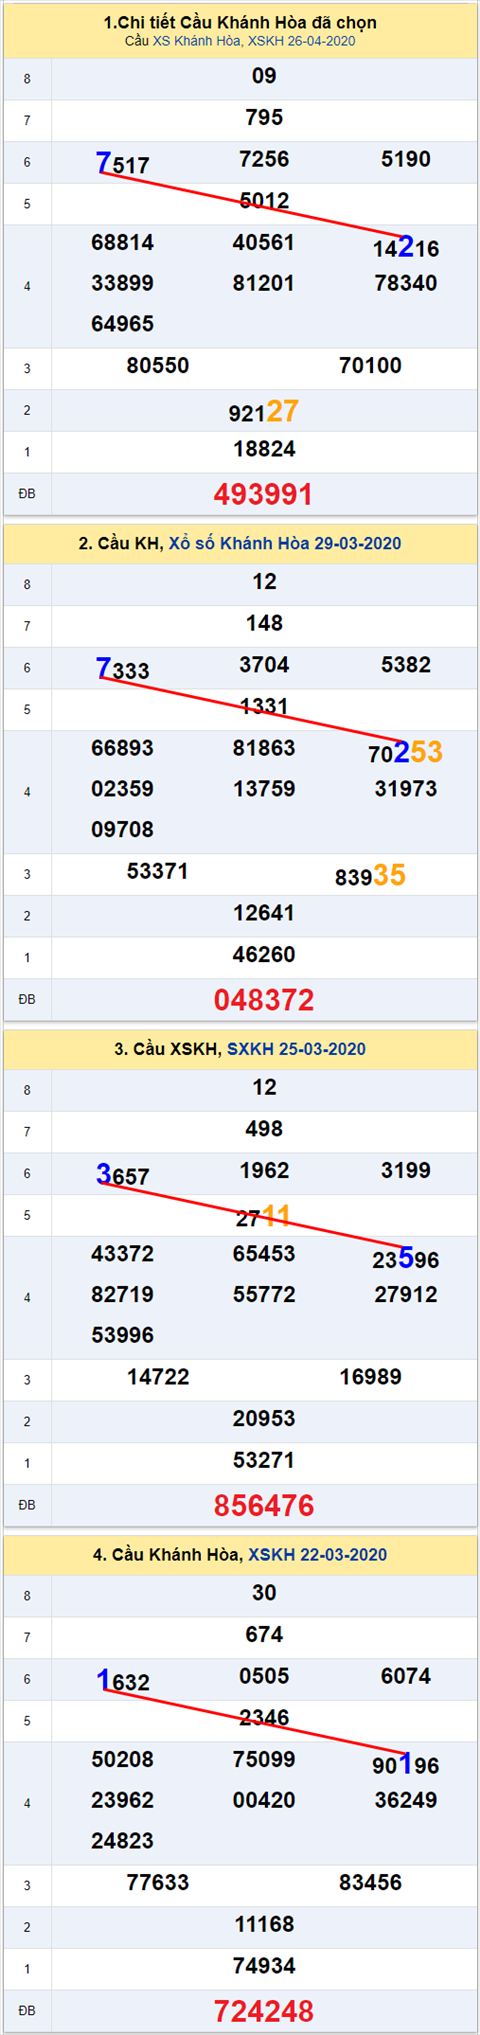Click number 0505 in the fourth table
The width and height of the screenshot is (480, 2035).
click(264, 1677)
